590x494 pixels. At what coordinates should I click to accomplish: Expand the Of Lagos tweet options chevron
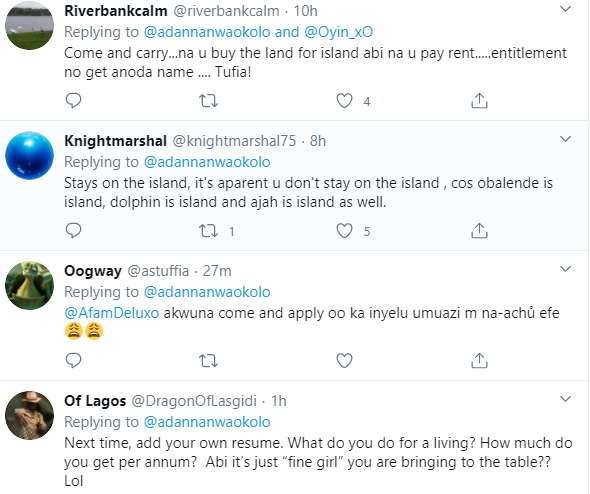(566, 399)
